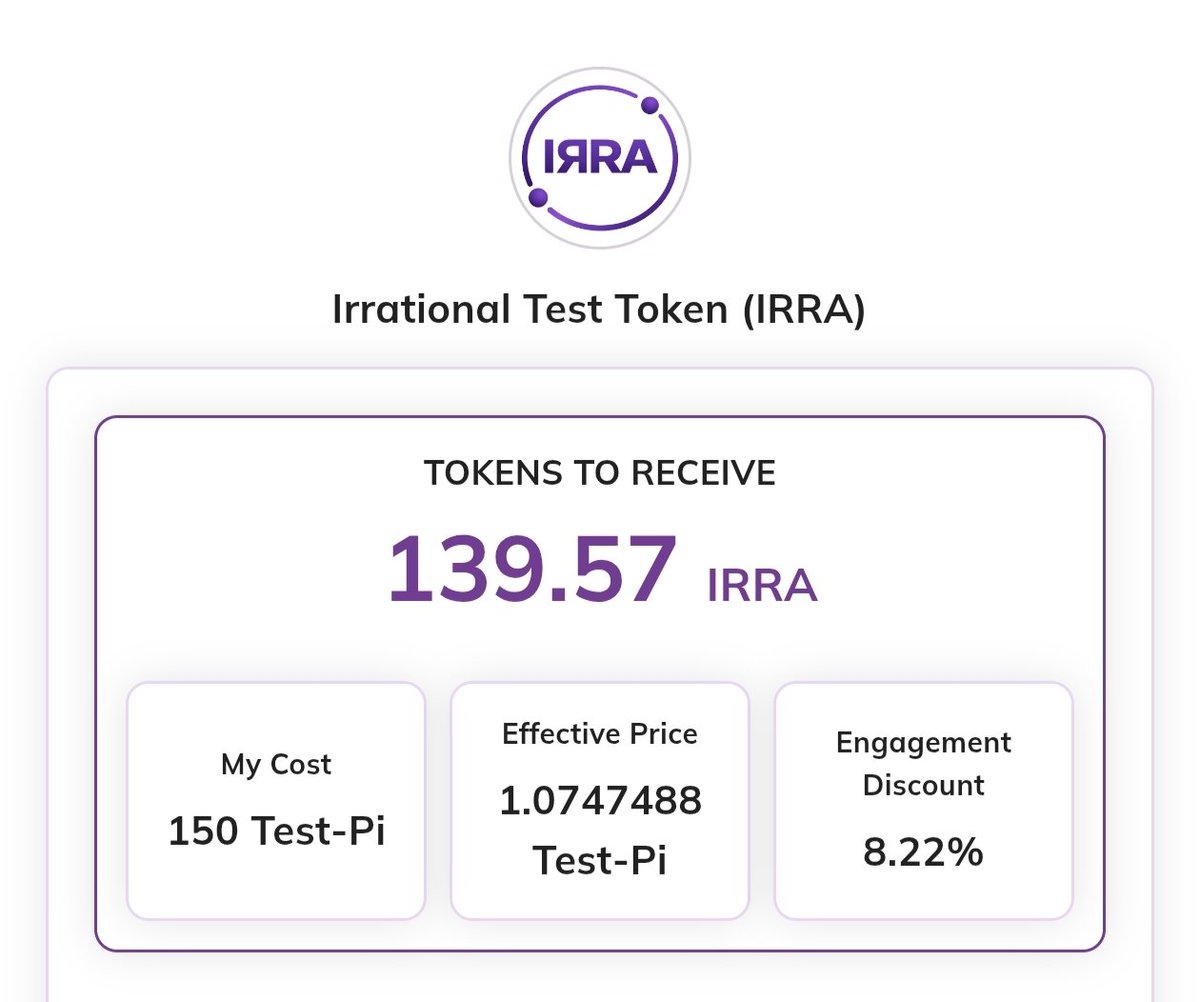Click the IRRA token logo

[x=600, y=158]
